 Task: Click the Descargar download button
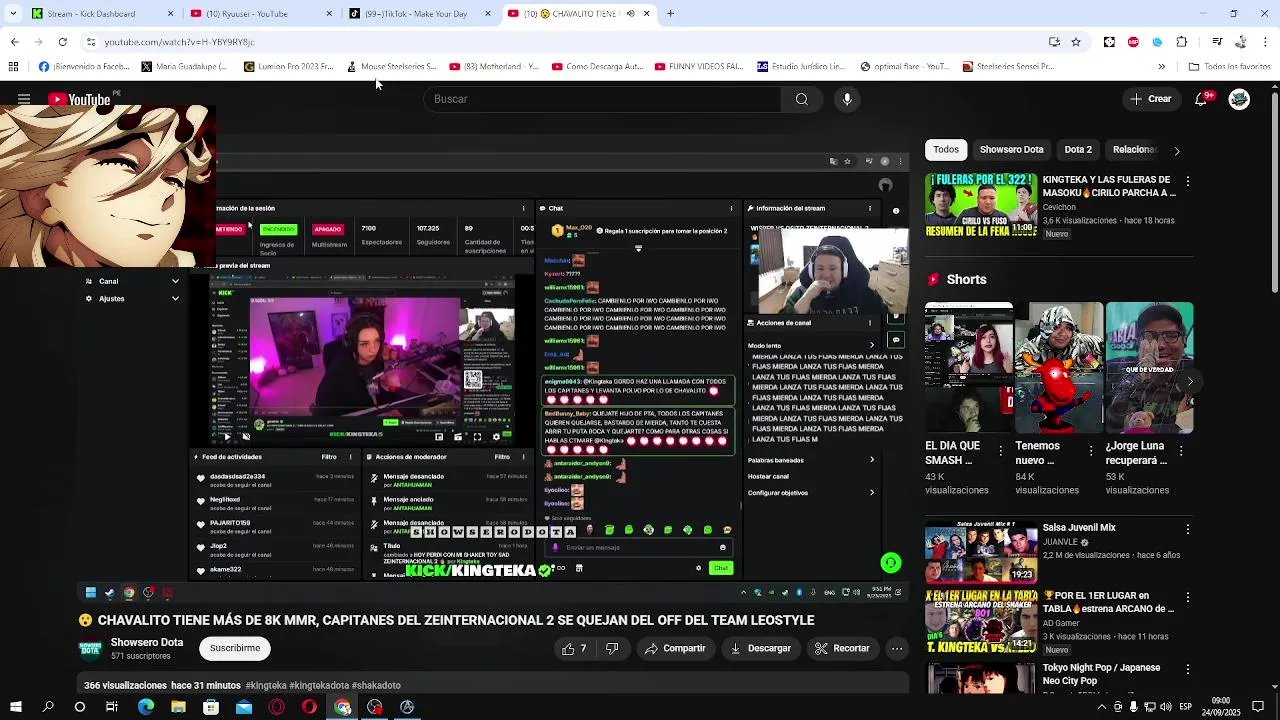tap(761, 648)
